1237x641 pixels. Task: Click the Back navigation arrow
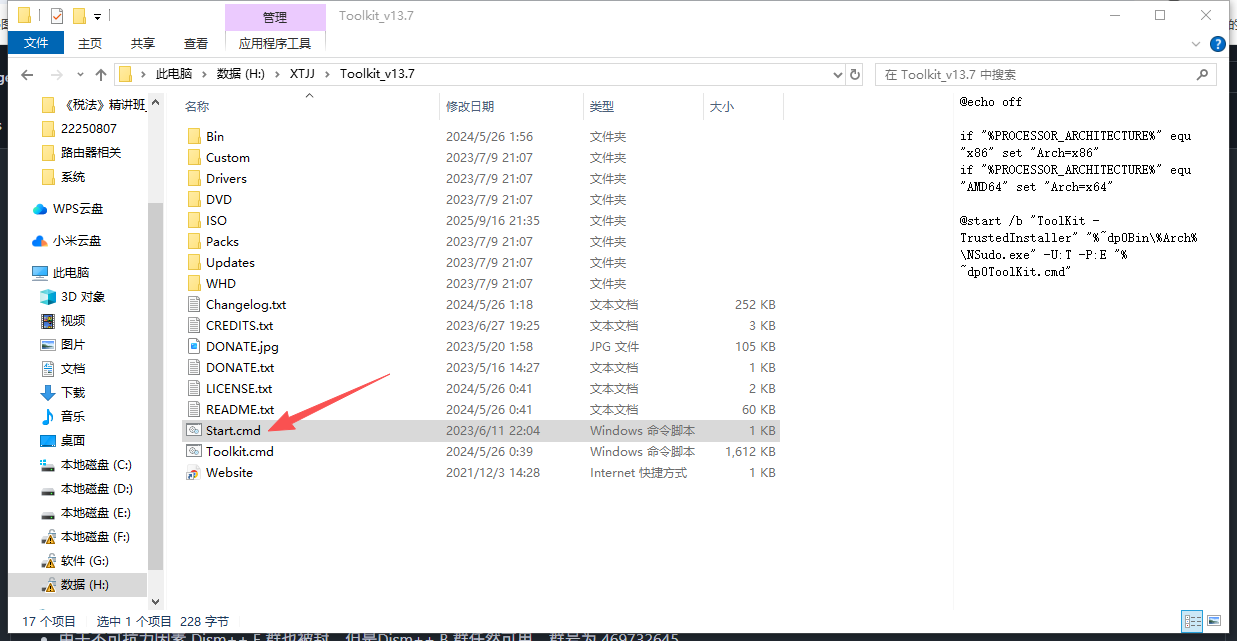click(x=27, y=75)
